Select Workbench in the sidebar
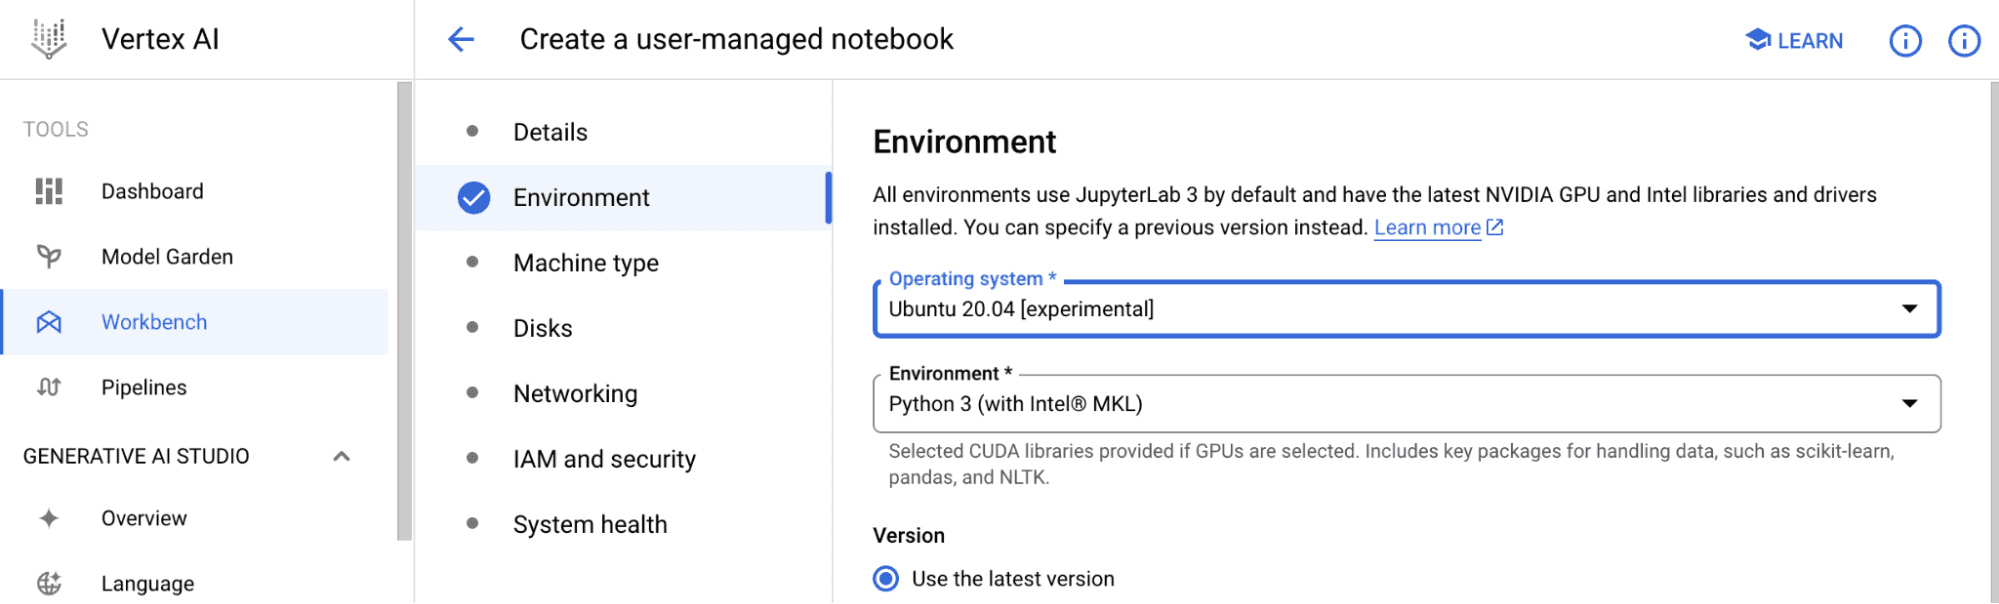 (x=194, y=322)
